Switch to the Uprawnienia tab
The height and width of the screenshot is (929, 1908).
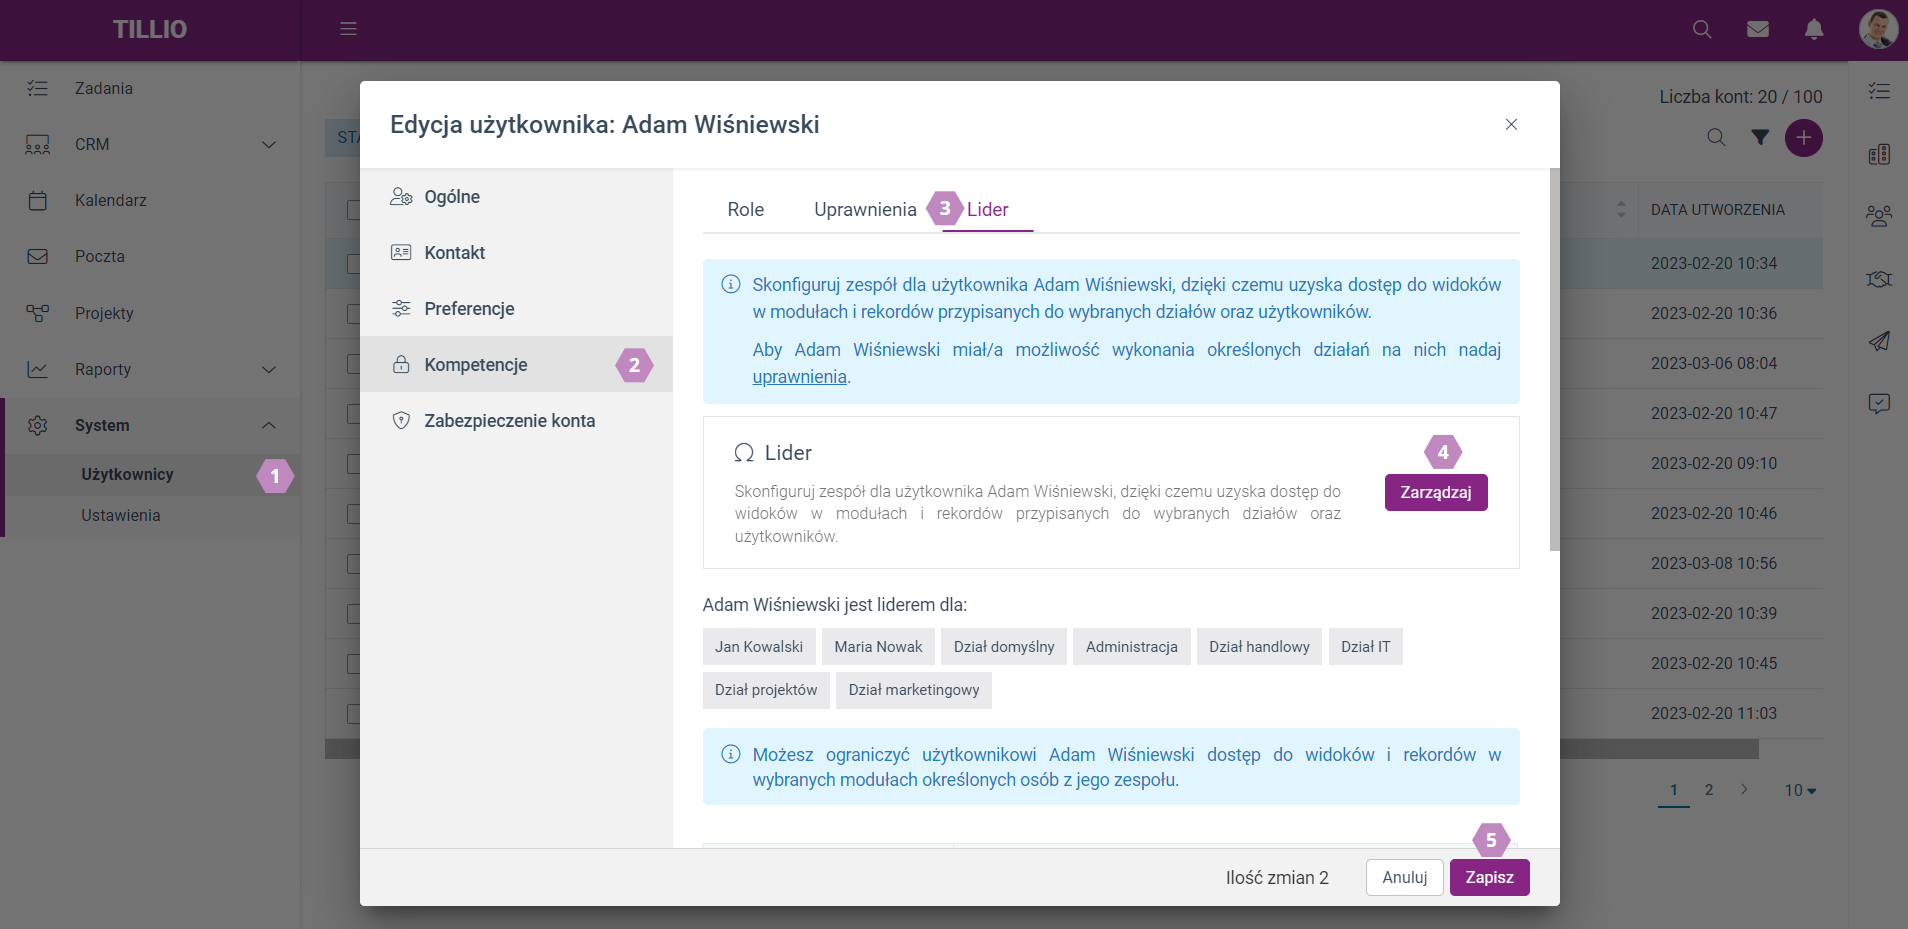(865, 209)
